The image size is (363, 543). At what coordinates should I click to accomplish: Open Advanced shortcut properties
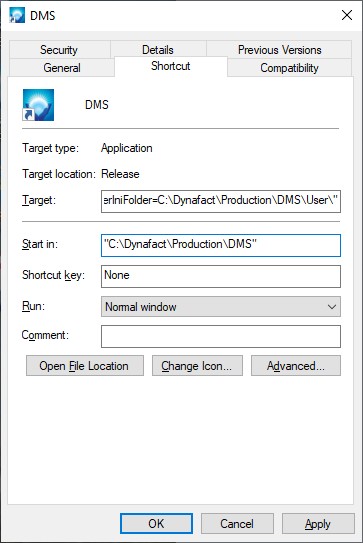(296, 366)
